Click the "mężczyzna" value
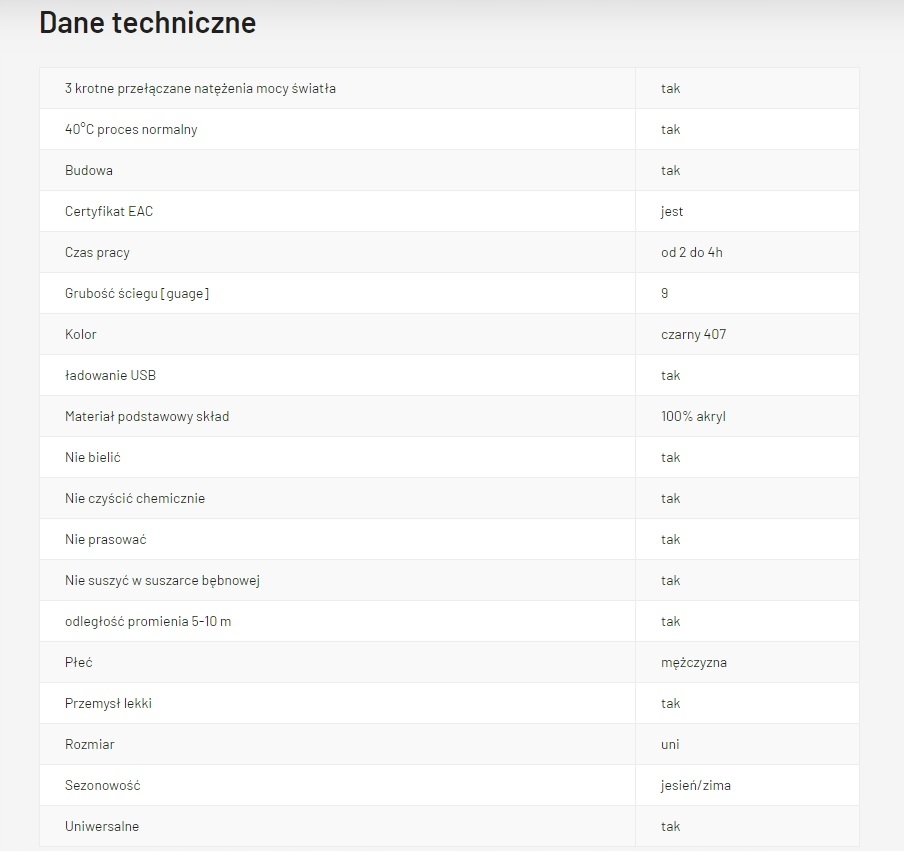Image resolution: width=904 pixels, height=851 pixels. pos(693,663)
